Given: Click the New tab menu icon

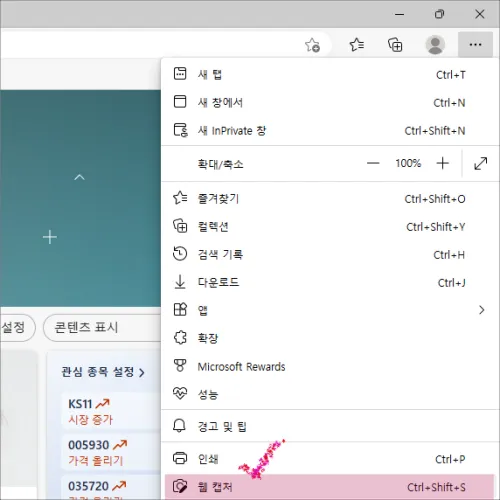Looking at the screenshot, I should pos(180,74).
